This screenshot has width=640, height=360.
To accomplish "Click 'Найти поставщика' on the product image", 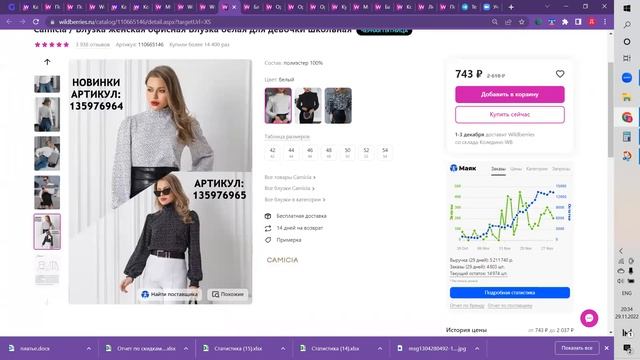I will tap(169, 294).
